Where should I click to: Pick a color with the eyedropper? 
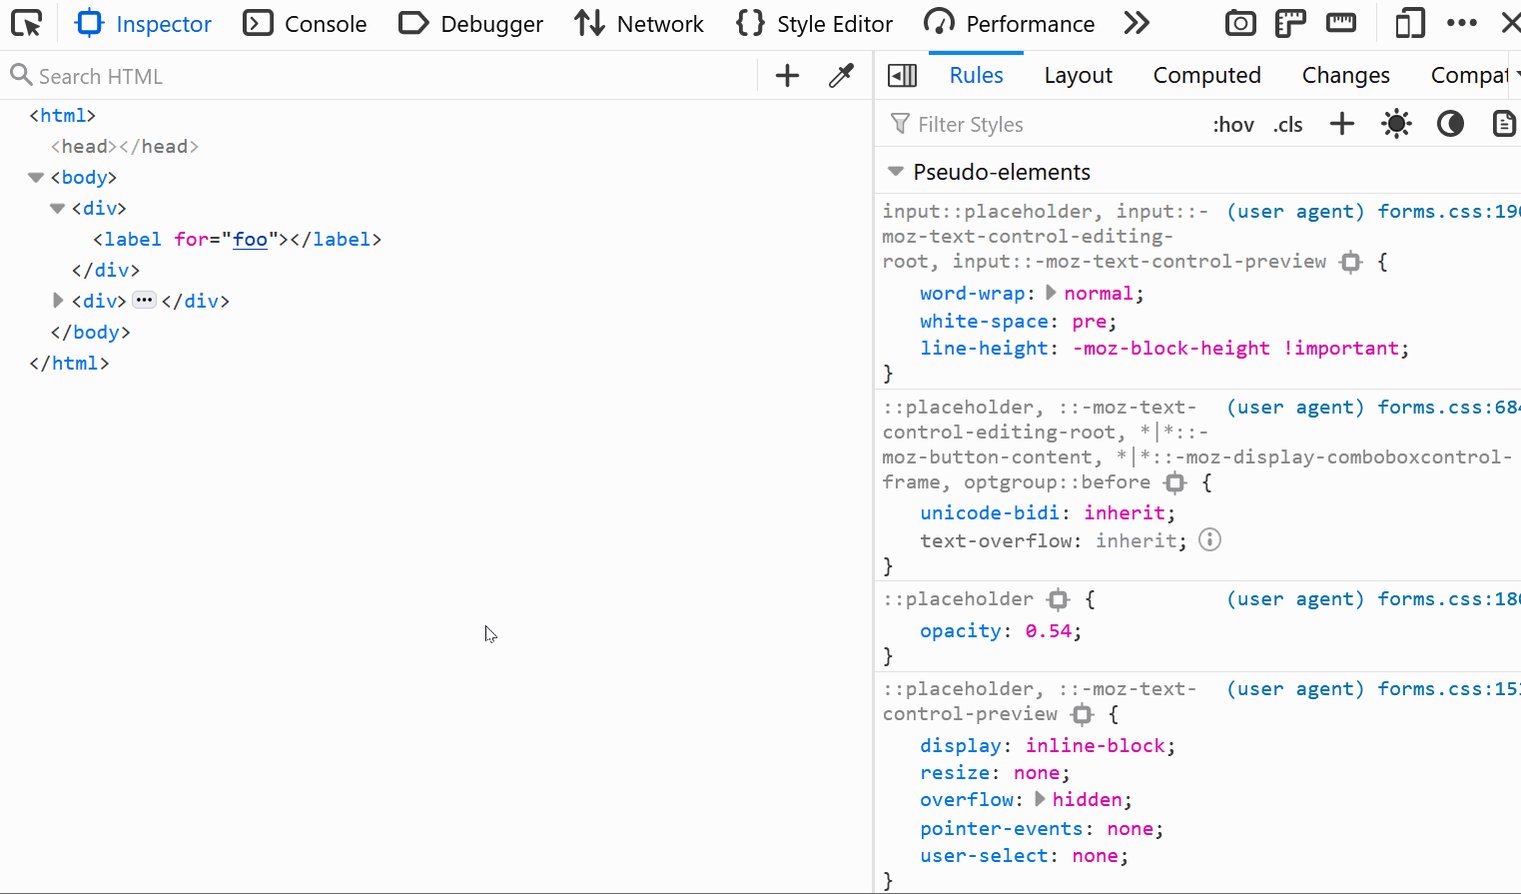841,76
